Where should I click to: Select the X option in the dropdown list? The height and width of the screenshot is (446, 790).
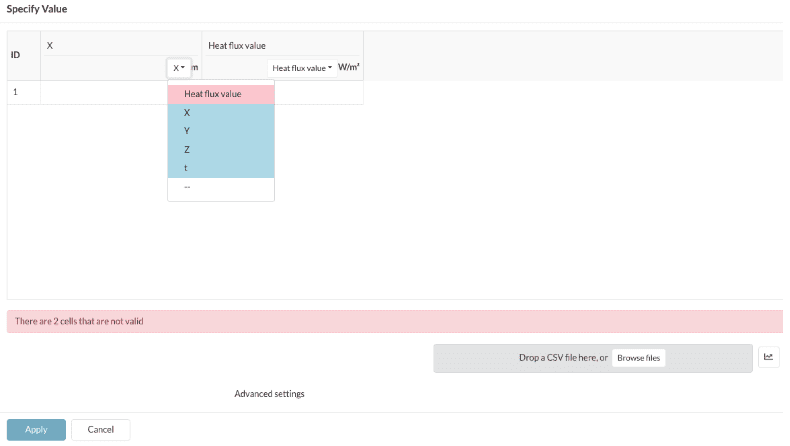click(187, 113)
